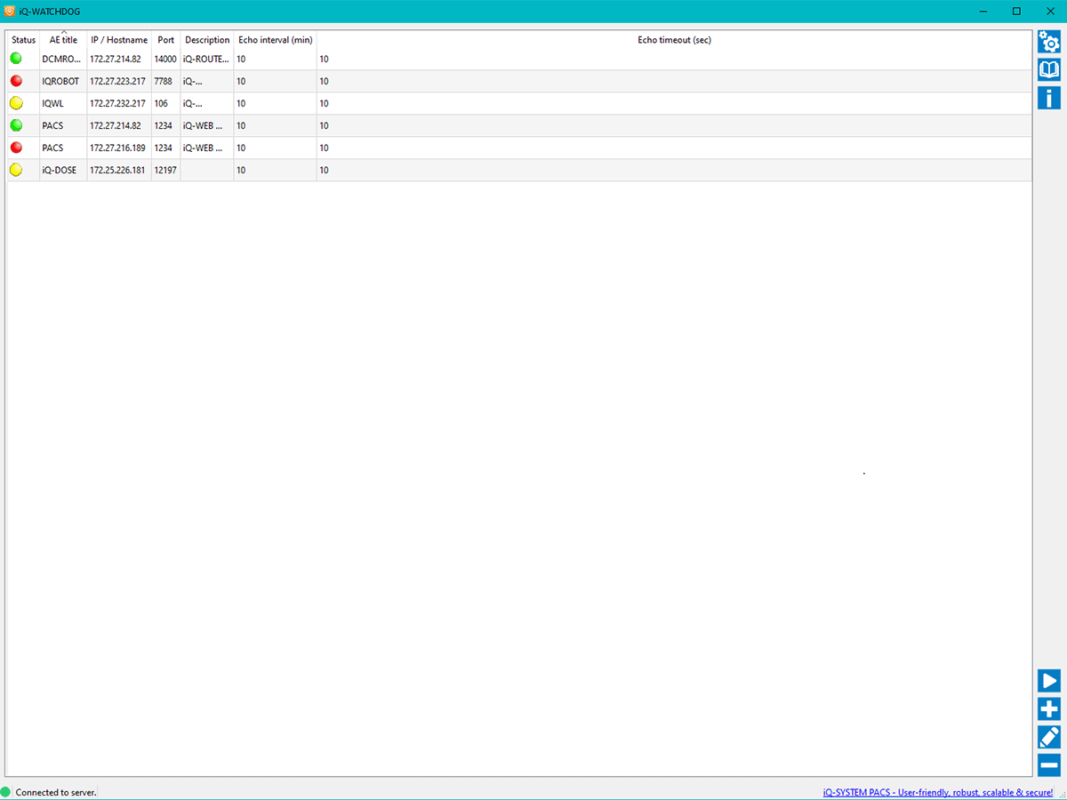Click IP address 172.27.223.217

118,81
